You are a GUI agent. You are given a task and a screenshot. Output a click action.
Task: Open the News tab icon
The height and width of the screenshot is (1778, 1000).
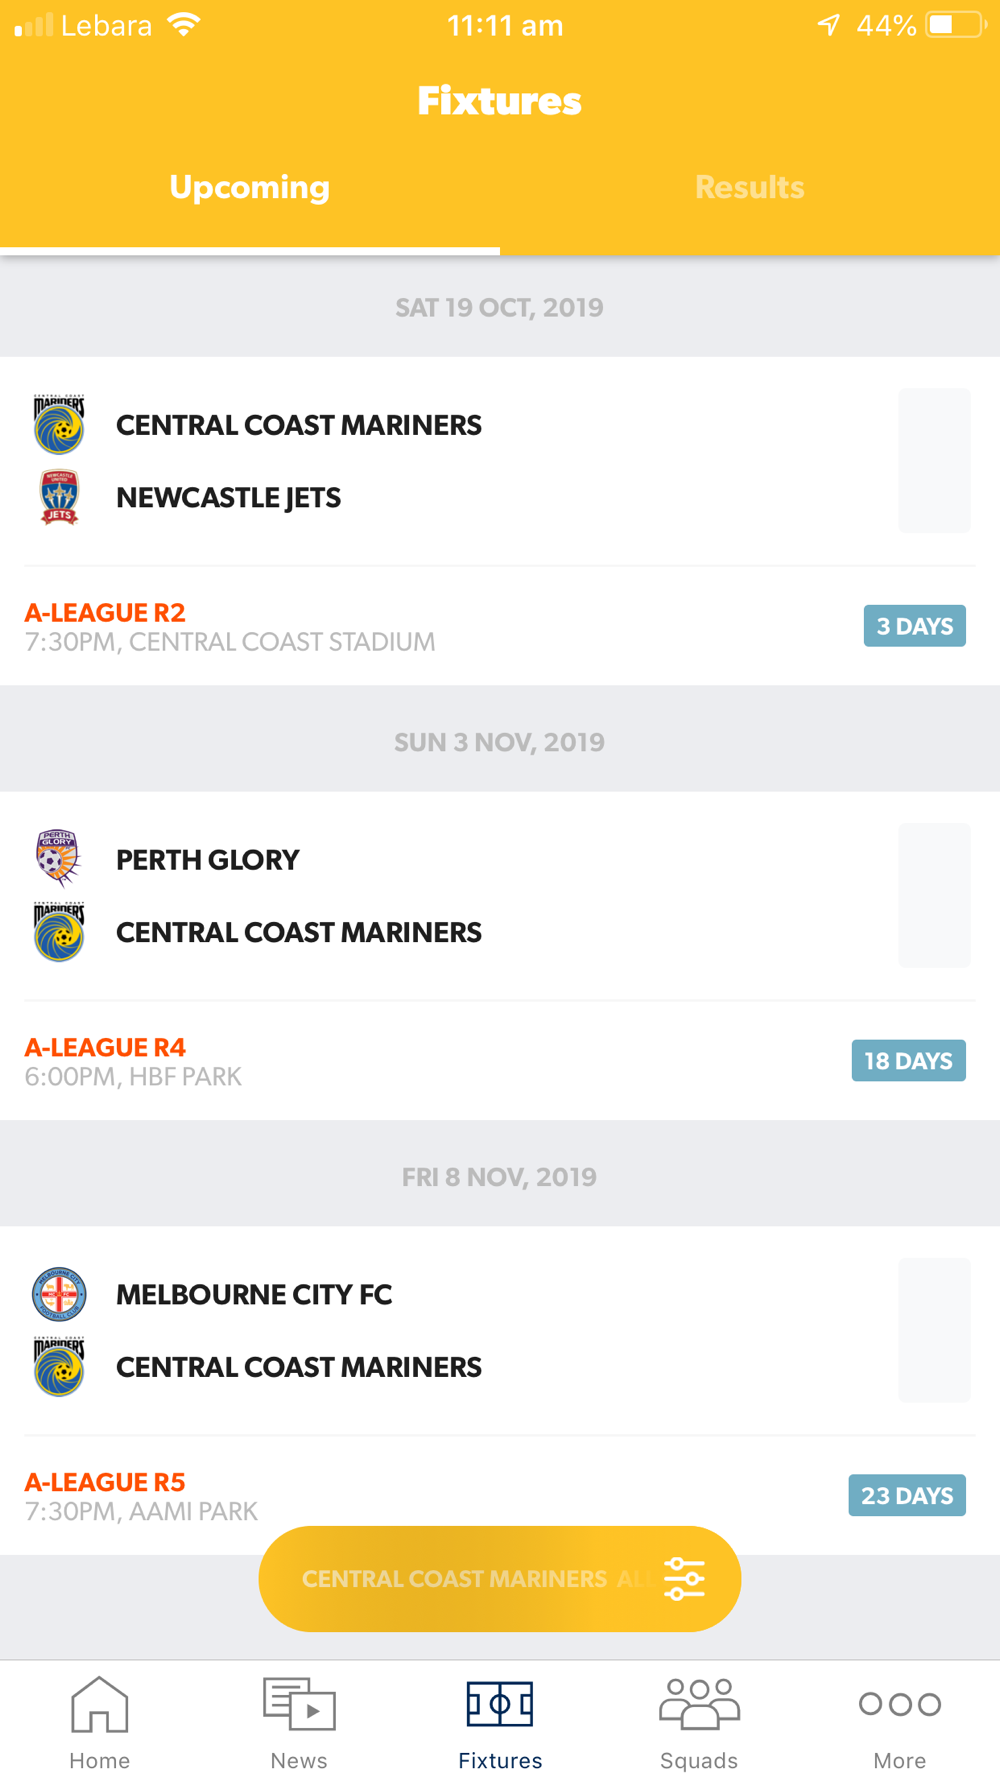pos(299,1704)
